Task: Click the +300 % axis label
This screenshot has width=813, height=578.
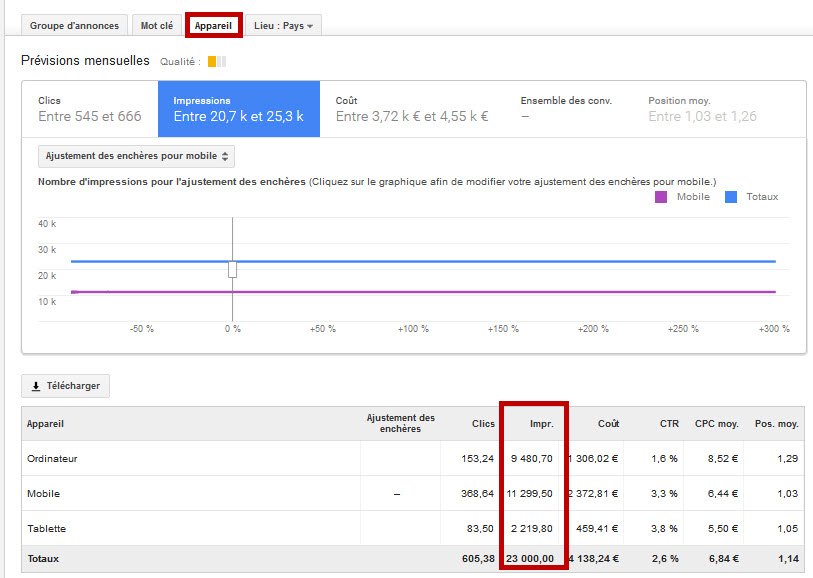Action: point(774,329)
